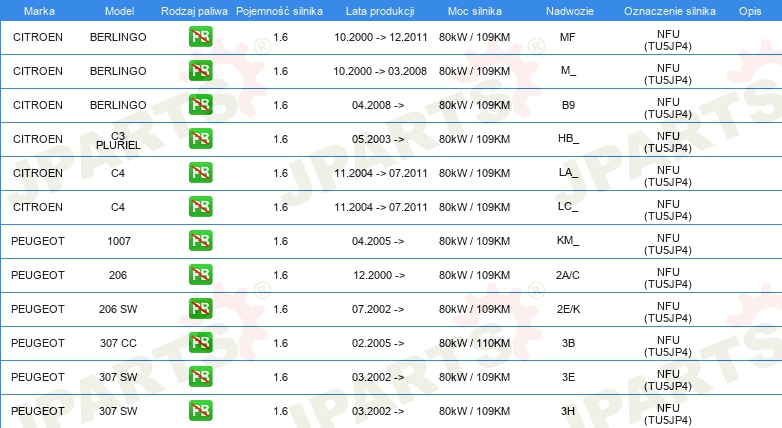Click the petrol fuel icon in C4 LC_ row
The height and width of the screenshot is (428, 782).
click(200, 207)
